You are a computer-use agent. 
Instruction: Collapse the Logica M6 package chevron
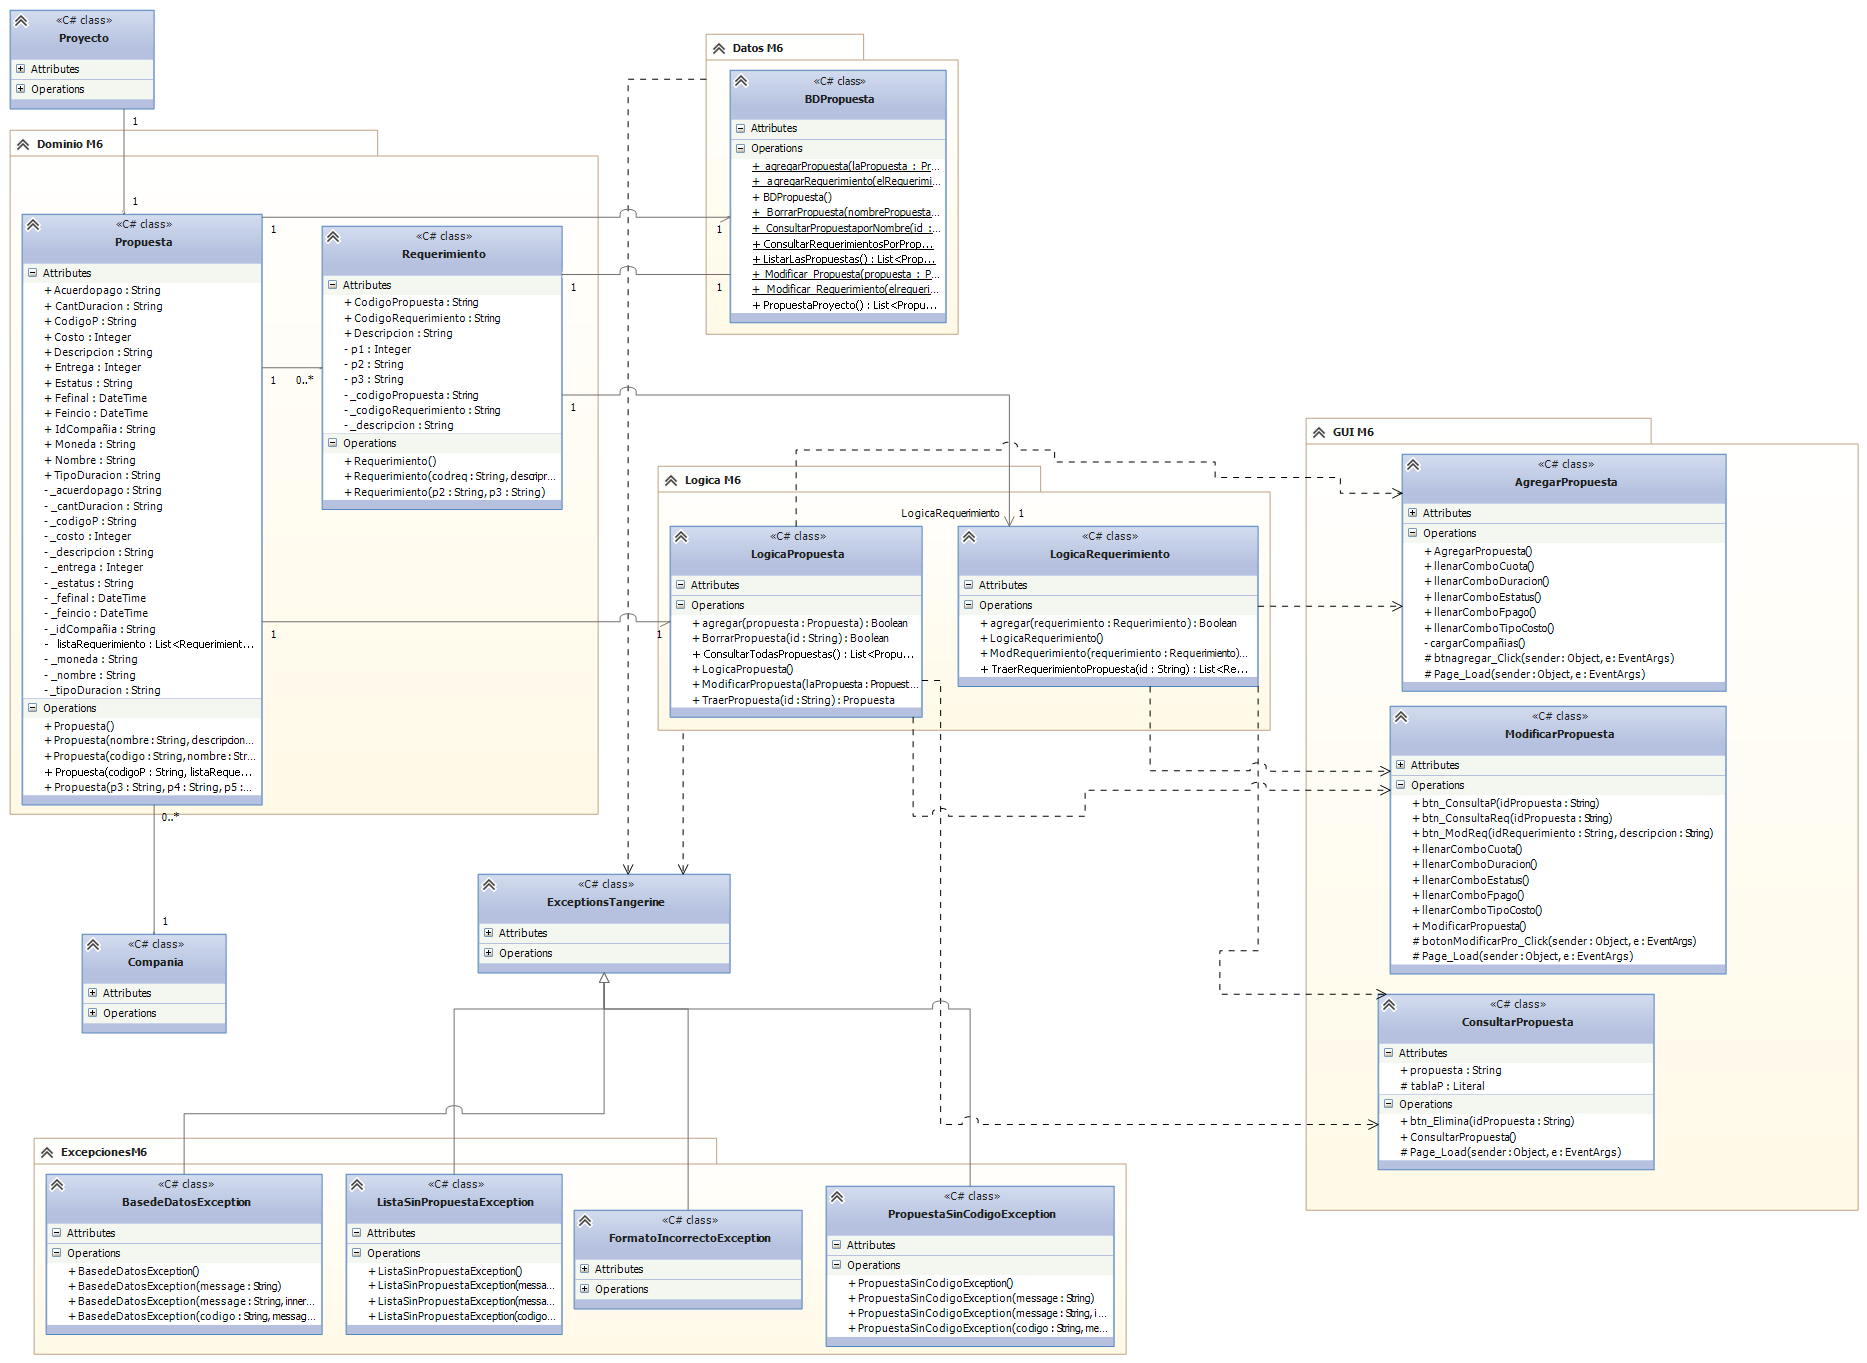pyautogui.click(x=671, y=481)
